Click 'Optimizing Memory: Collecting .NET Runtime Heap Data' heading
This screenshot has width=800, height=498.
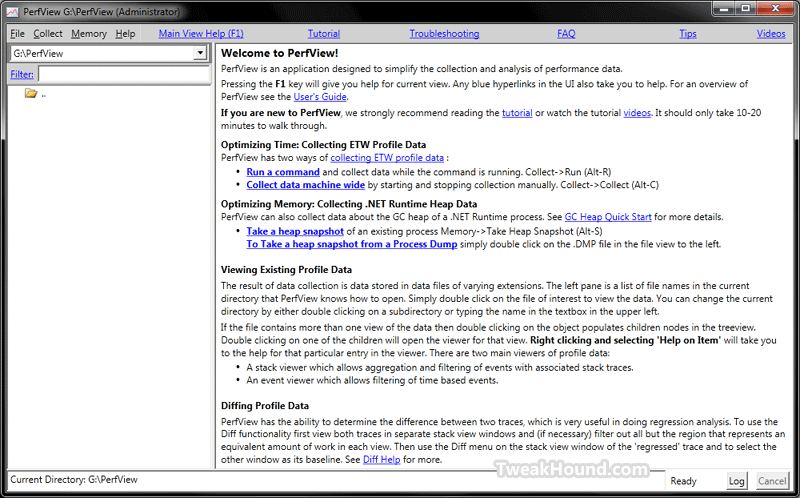click(349, 204)
